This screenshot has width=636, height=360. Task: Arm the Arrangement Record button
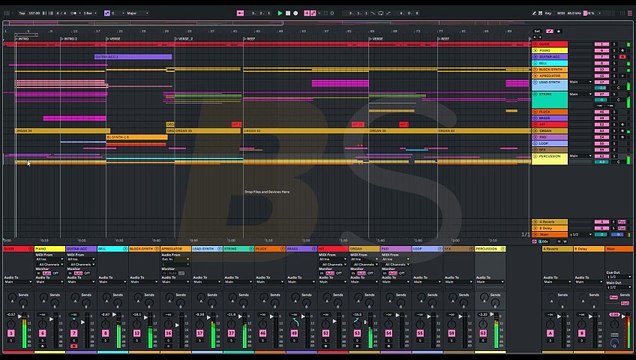296,13
